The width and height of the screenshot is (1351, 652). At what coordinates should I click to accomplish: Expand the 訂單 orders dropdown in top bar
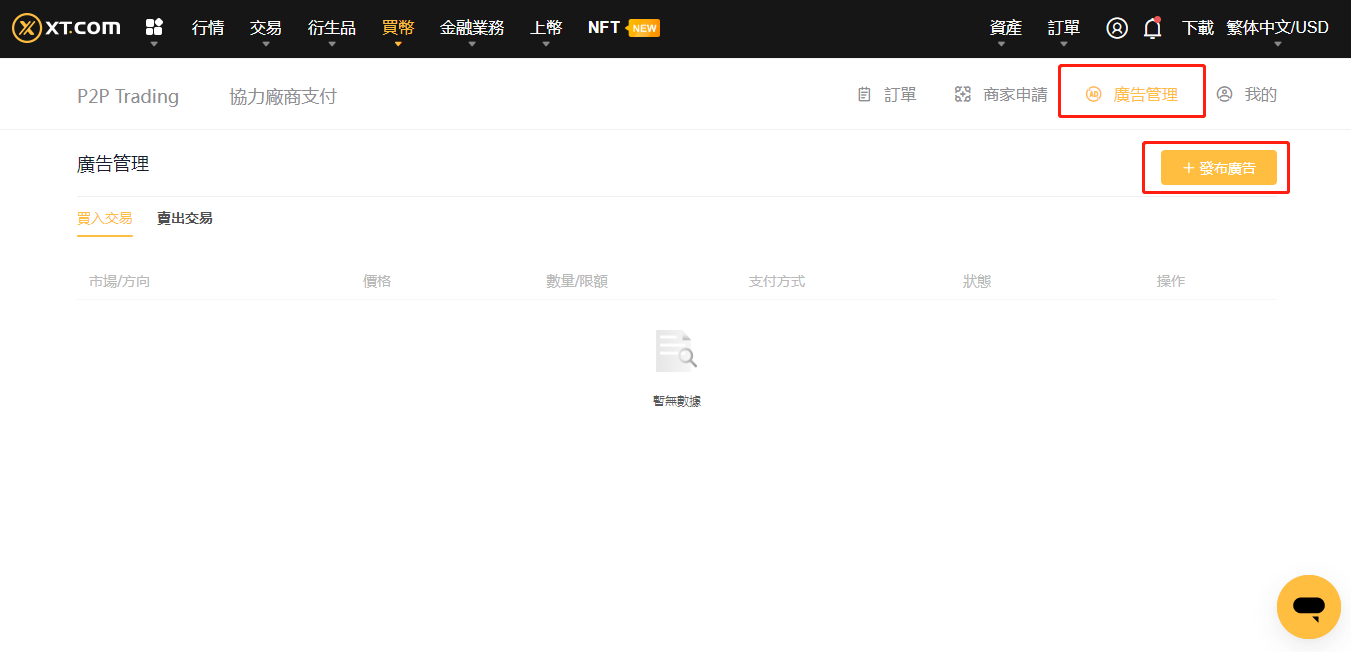[1064, 28]
